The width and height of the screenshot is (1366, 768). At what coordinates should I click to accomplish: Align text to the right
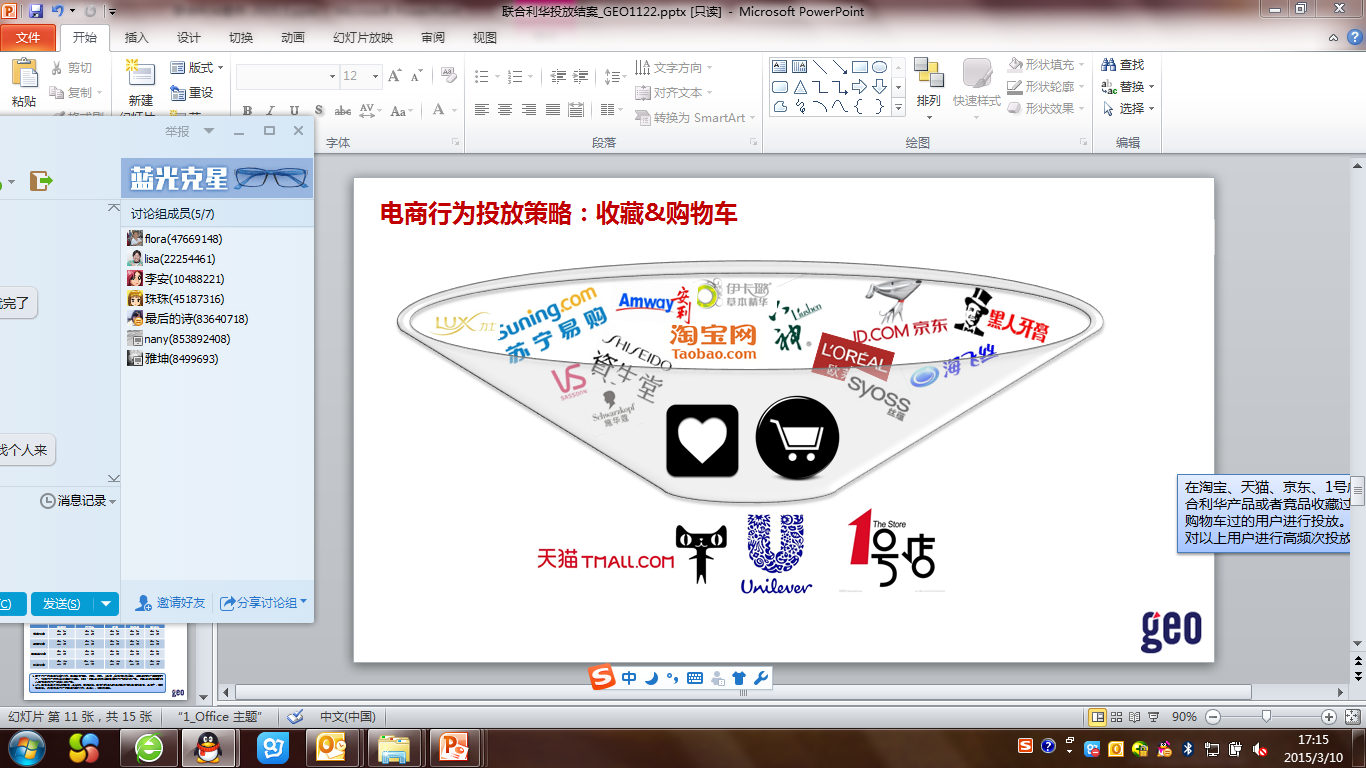528,110
